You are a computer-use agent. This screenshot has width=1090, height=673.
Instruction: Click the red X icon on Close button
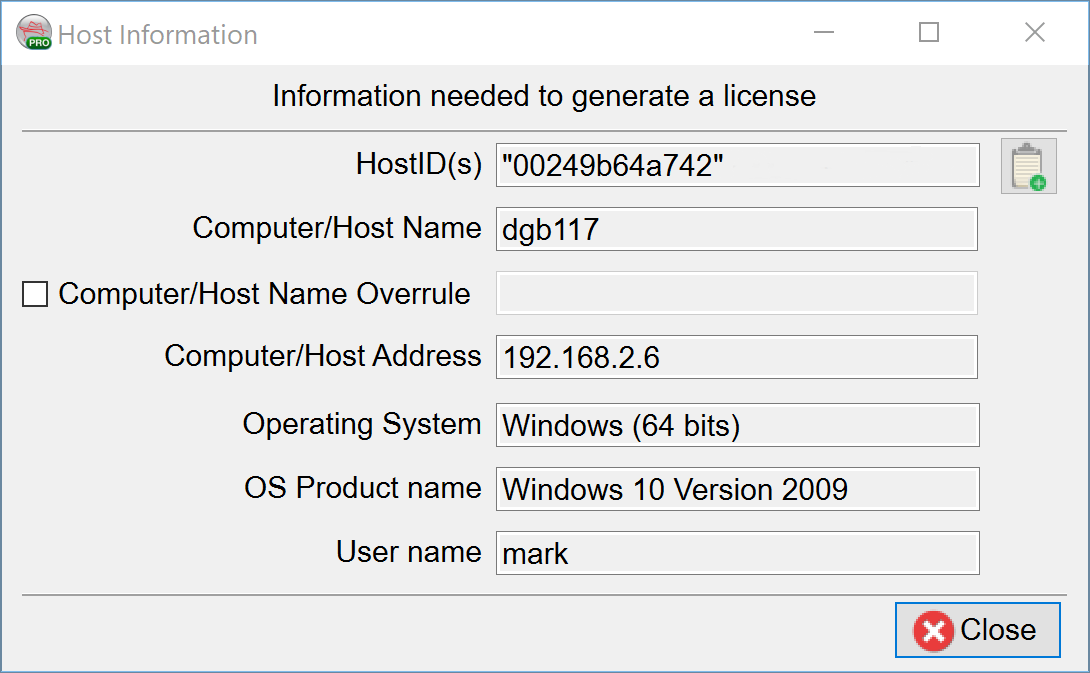click(x=933, y=631)
